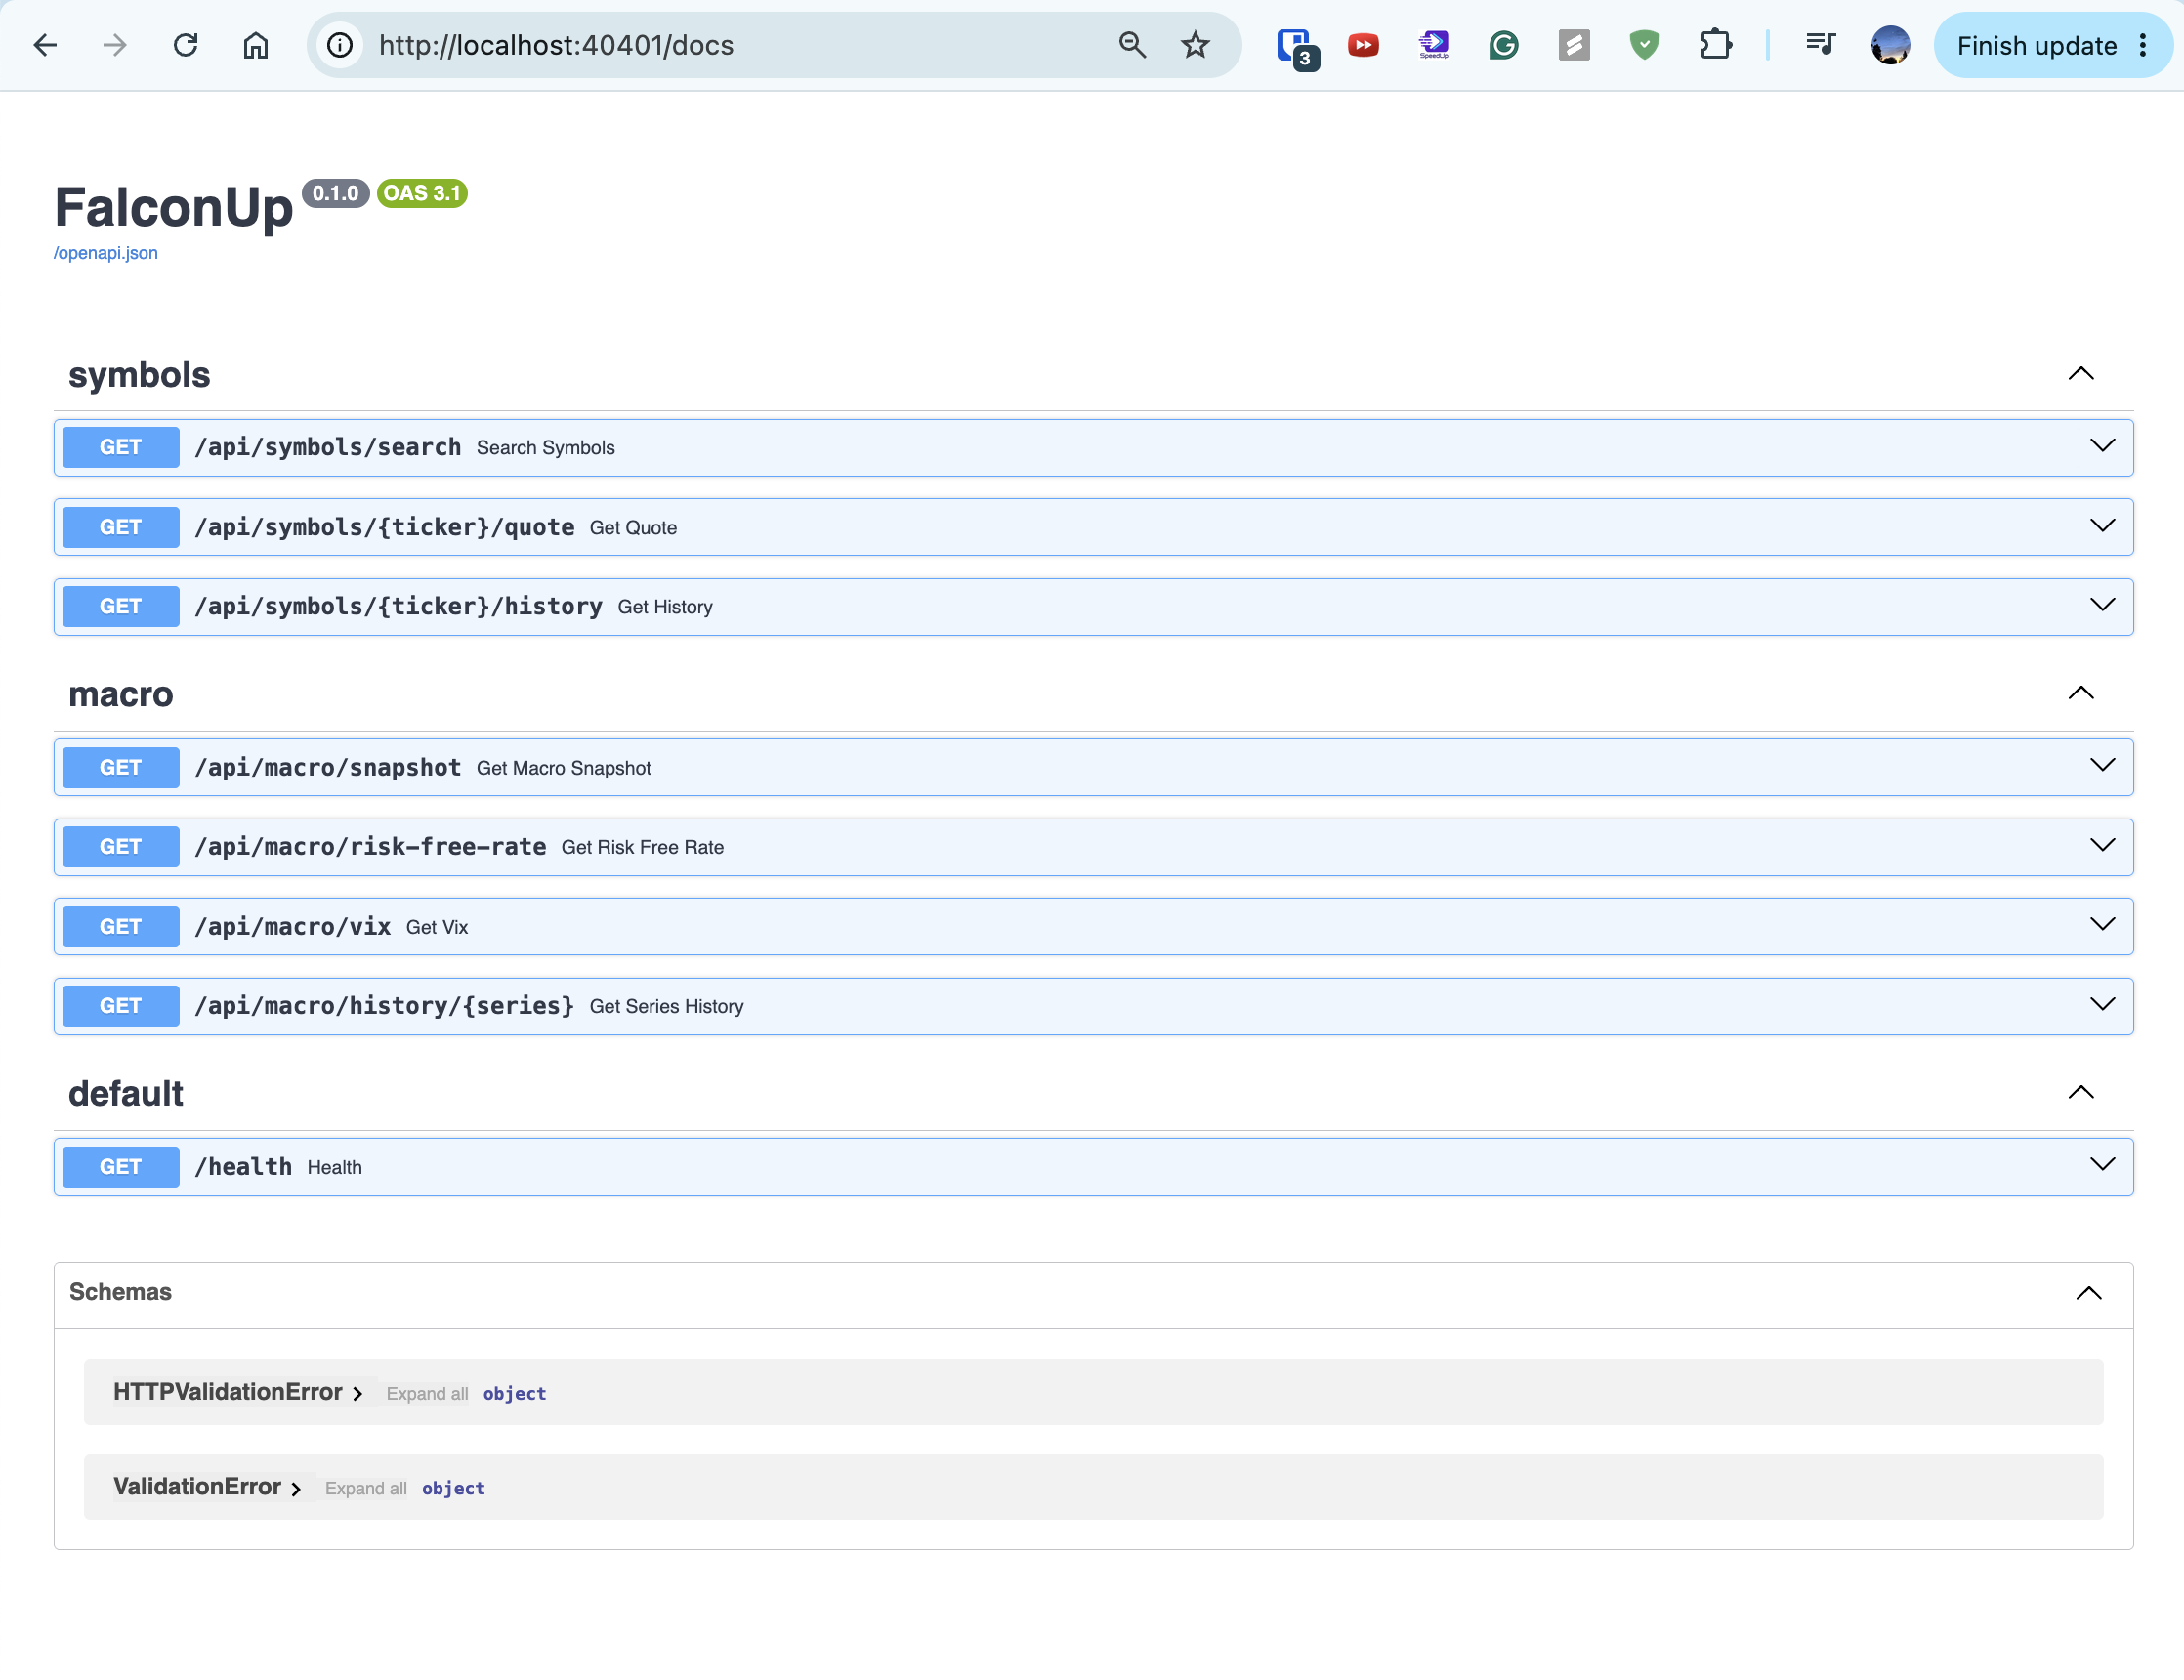Reload the docs page
2184x1680 pixels.
[186, 45]
